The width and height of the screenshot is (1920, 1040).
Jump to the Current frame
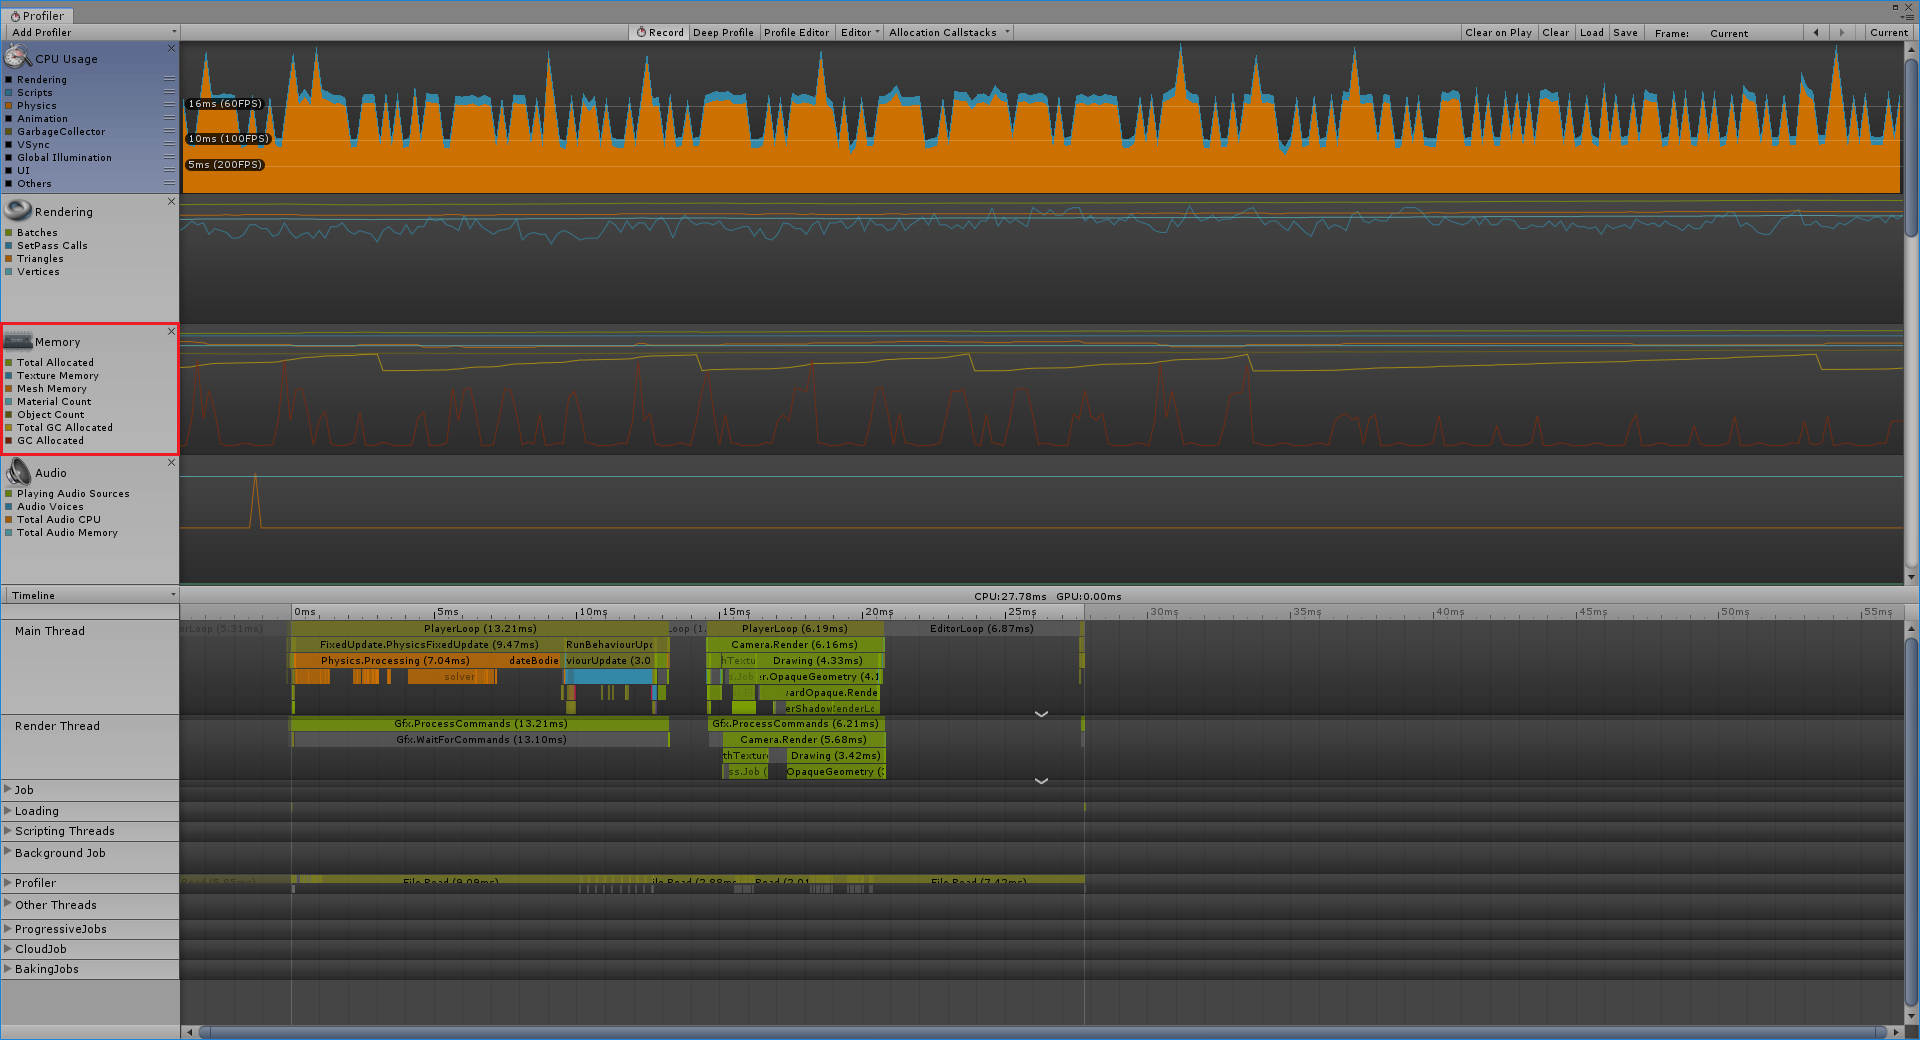click(x=1888, y=33)
